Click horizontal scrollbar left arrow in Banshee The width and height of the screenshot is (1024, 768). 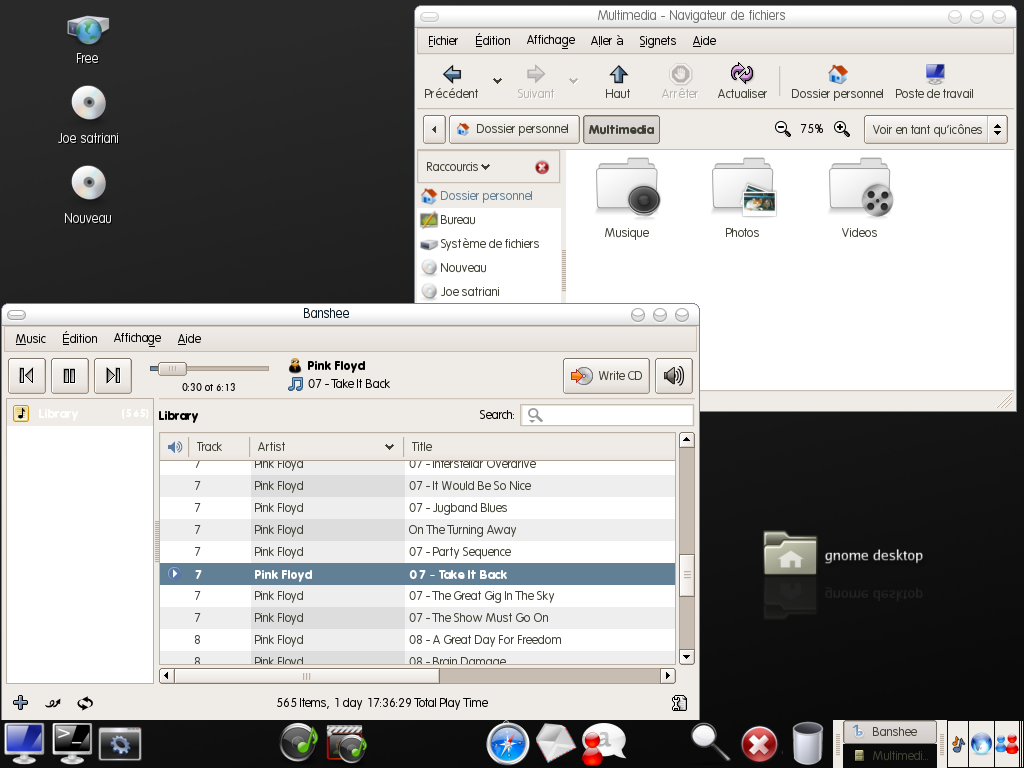click(x=167, y=675)
